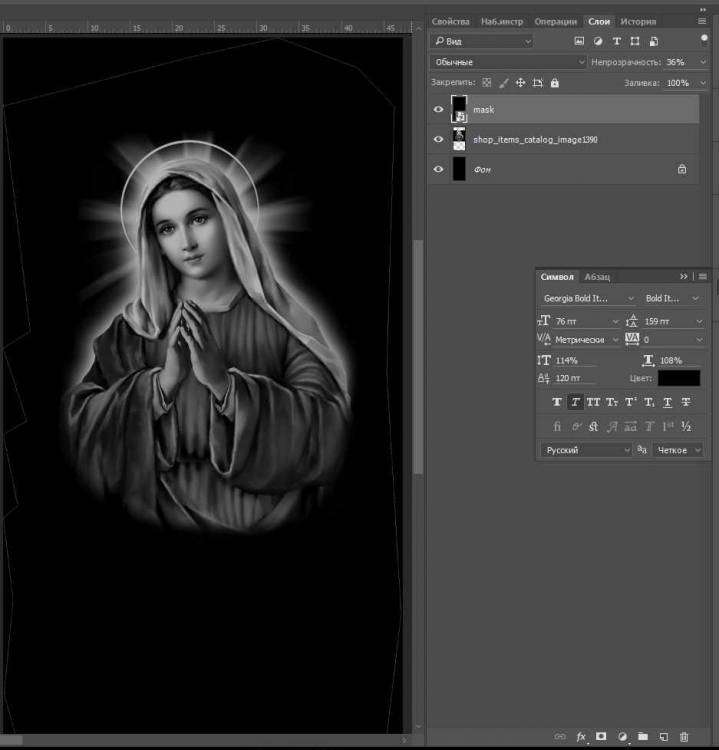
Task: Expand the Русский language dropdown
Action: click(x=586, y=451)
